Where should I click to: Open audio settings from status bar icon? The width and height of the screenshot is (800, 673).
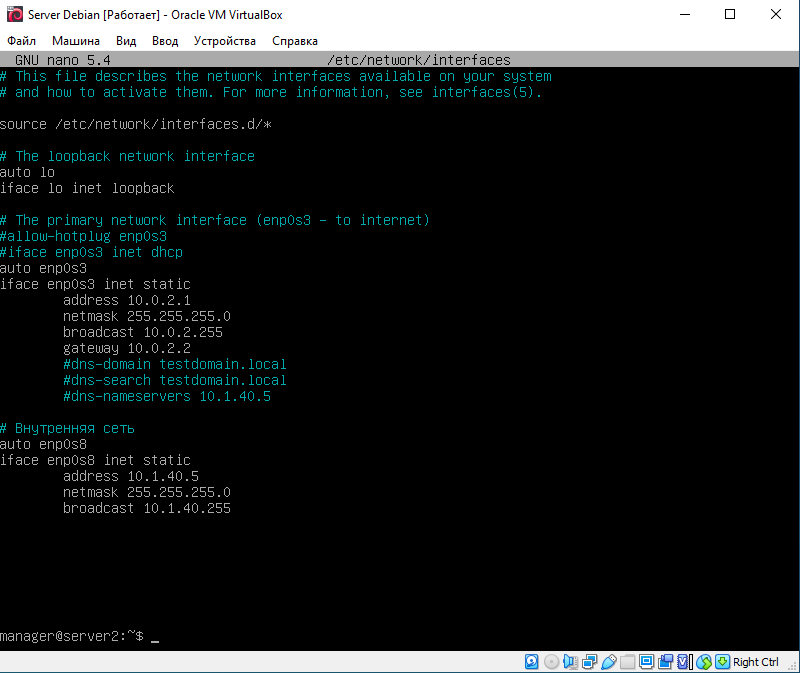click(x=570, y=662)
